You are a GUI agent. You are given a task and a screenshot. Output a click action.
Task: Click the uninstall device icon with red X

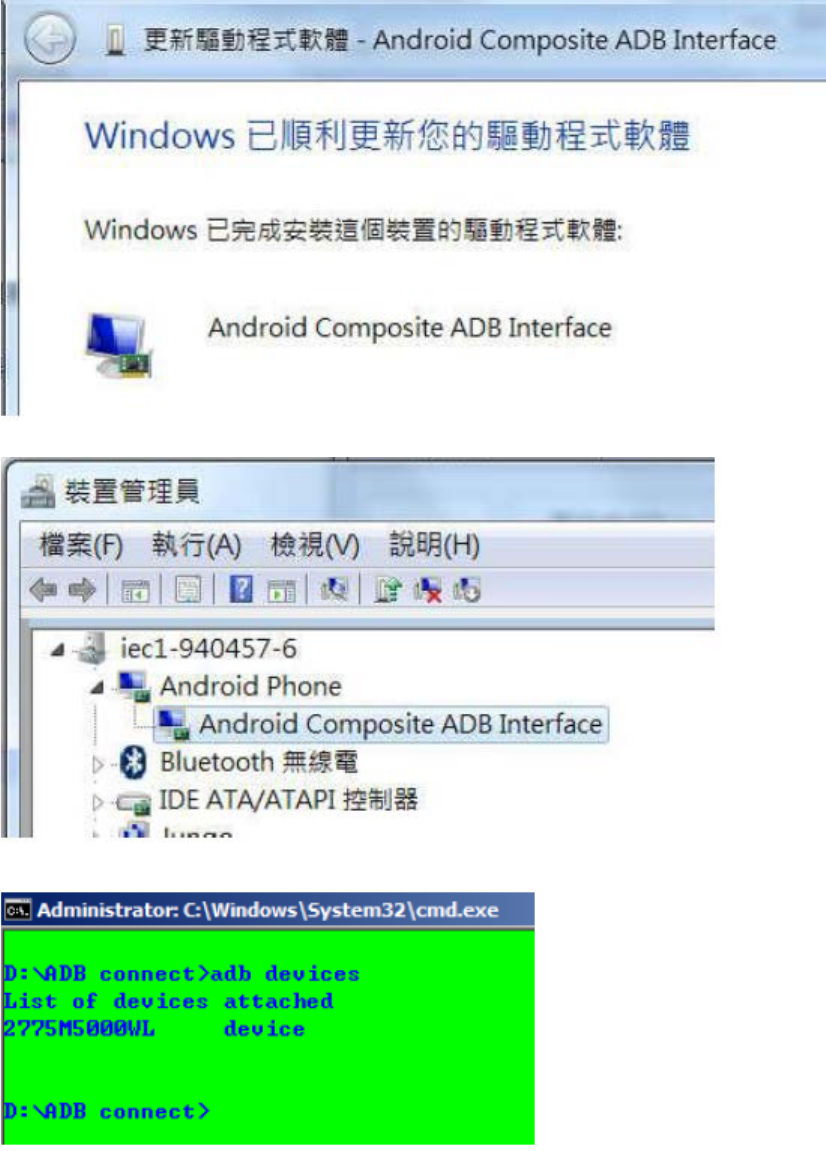(x=428, y=589)
